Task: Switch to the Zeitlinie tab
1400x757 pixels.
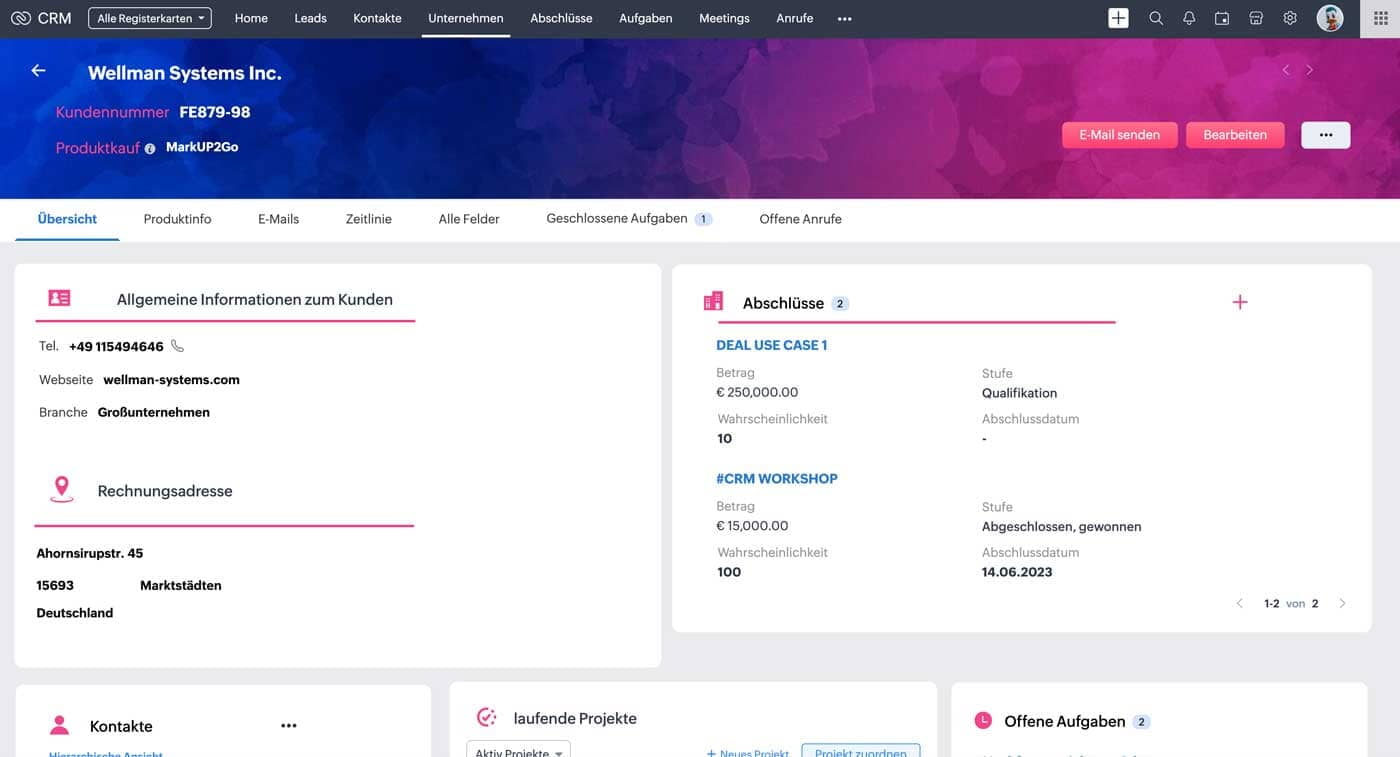Action: 369,219
